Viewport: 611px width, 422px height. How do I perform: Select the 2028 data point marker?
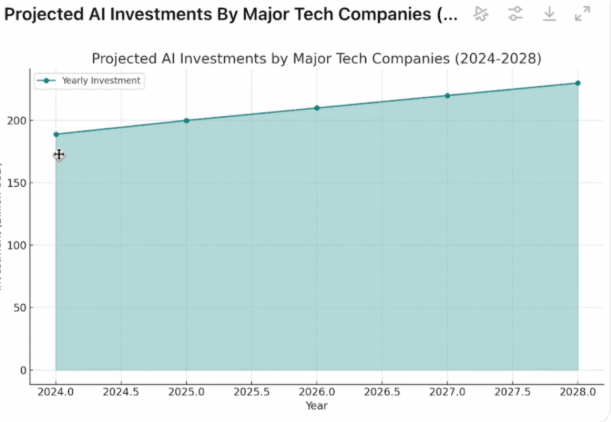tap(577, 83)
